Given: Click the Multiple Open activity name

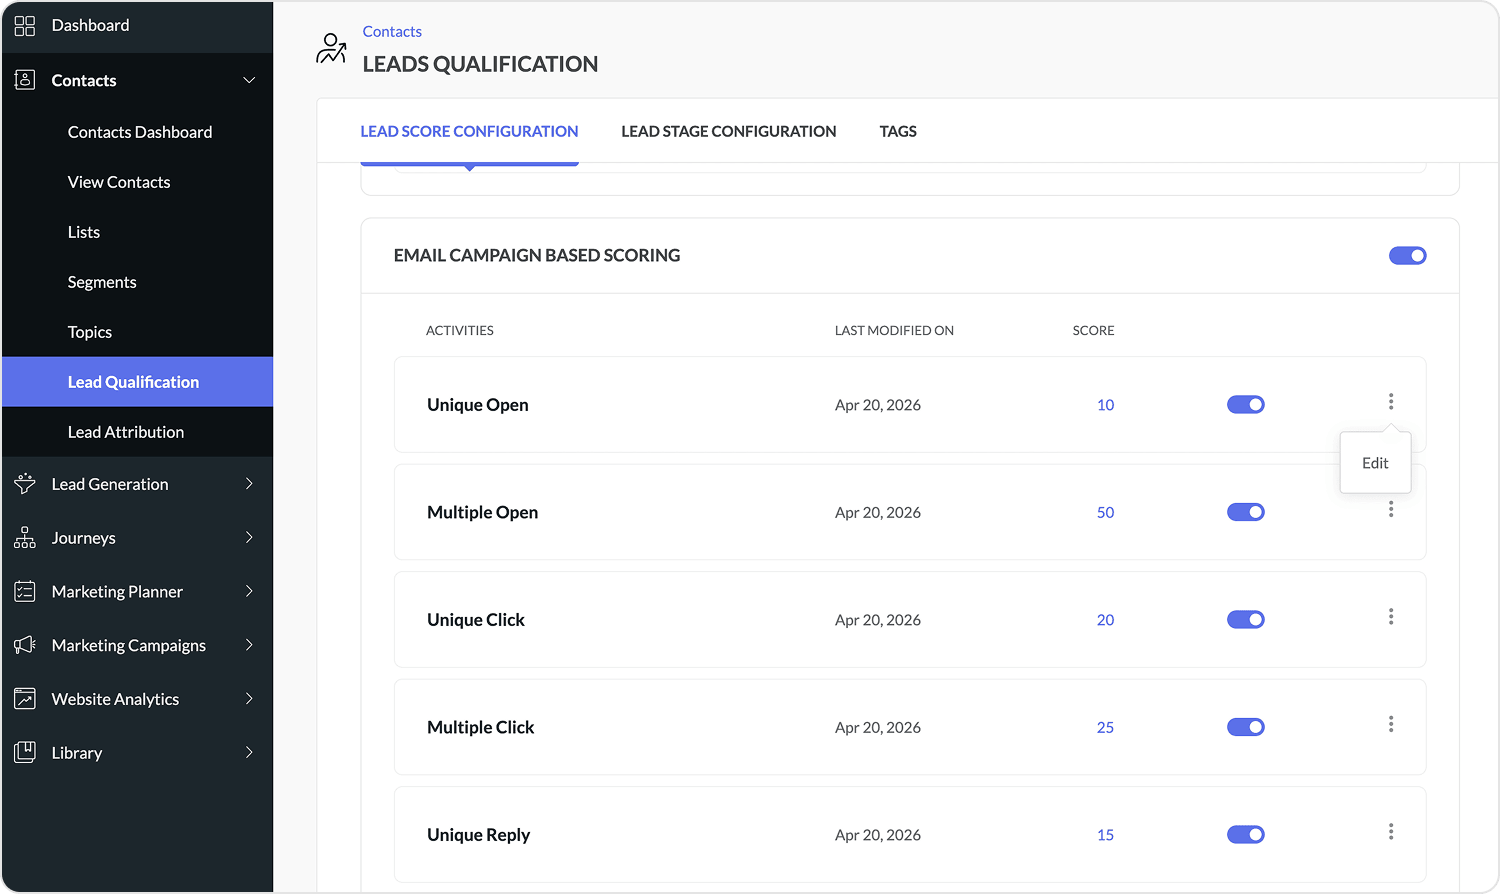Looking at the screenshot, I should (x=483, y=512).
